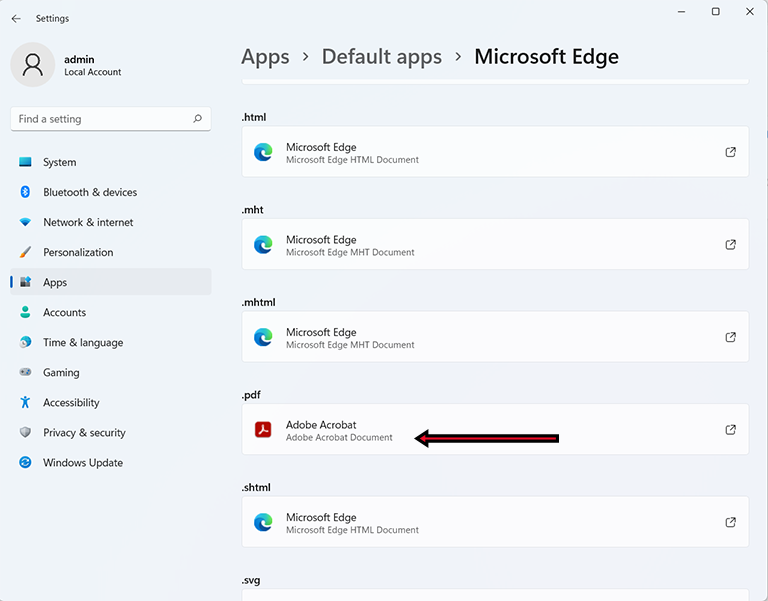Open the external link icon for .html

click(730, 152)
